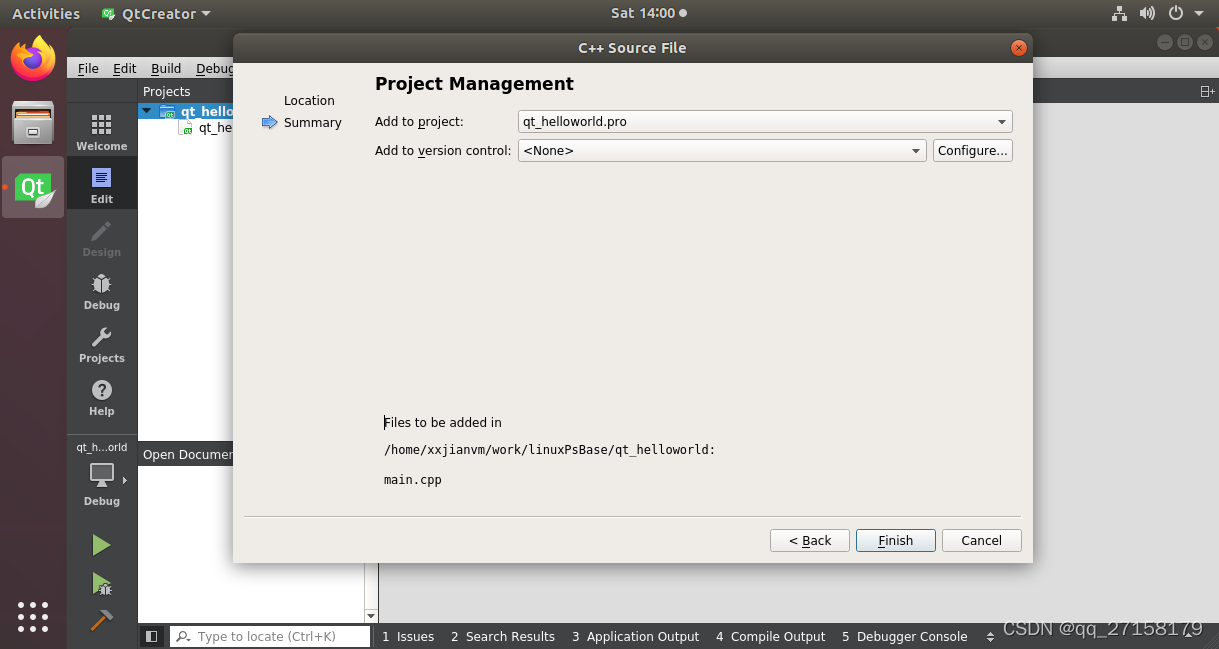This screenshot has width=1219, height=649.
Task: Click the Configure button for version control
Action: [x=971, y=150]
